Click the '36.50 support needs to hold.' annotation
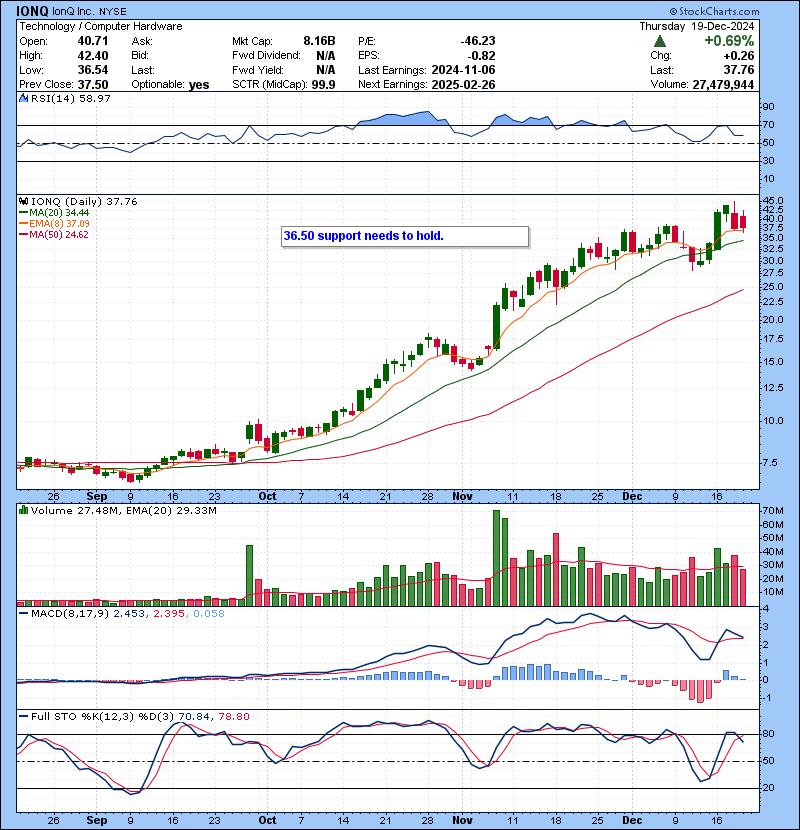This screenshot has height=830, width=800. click(x=363, y=236)
